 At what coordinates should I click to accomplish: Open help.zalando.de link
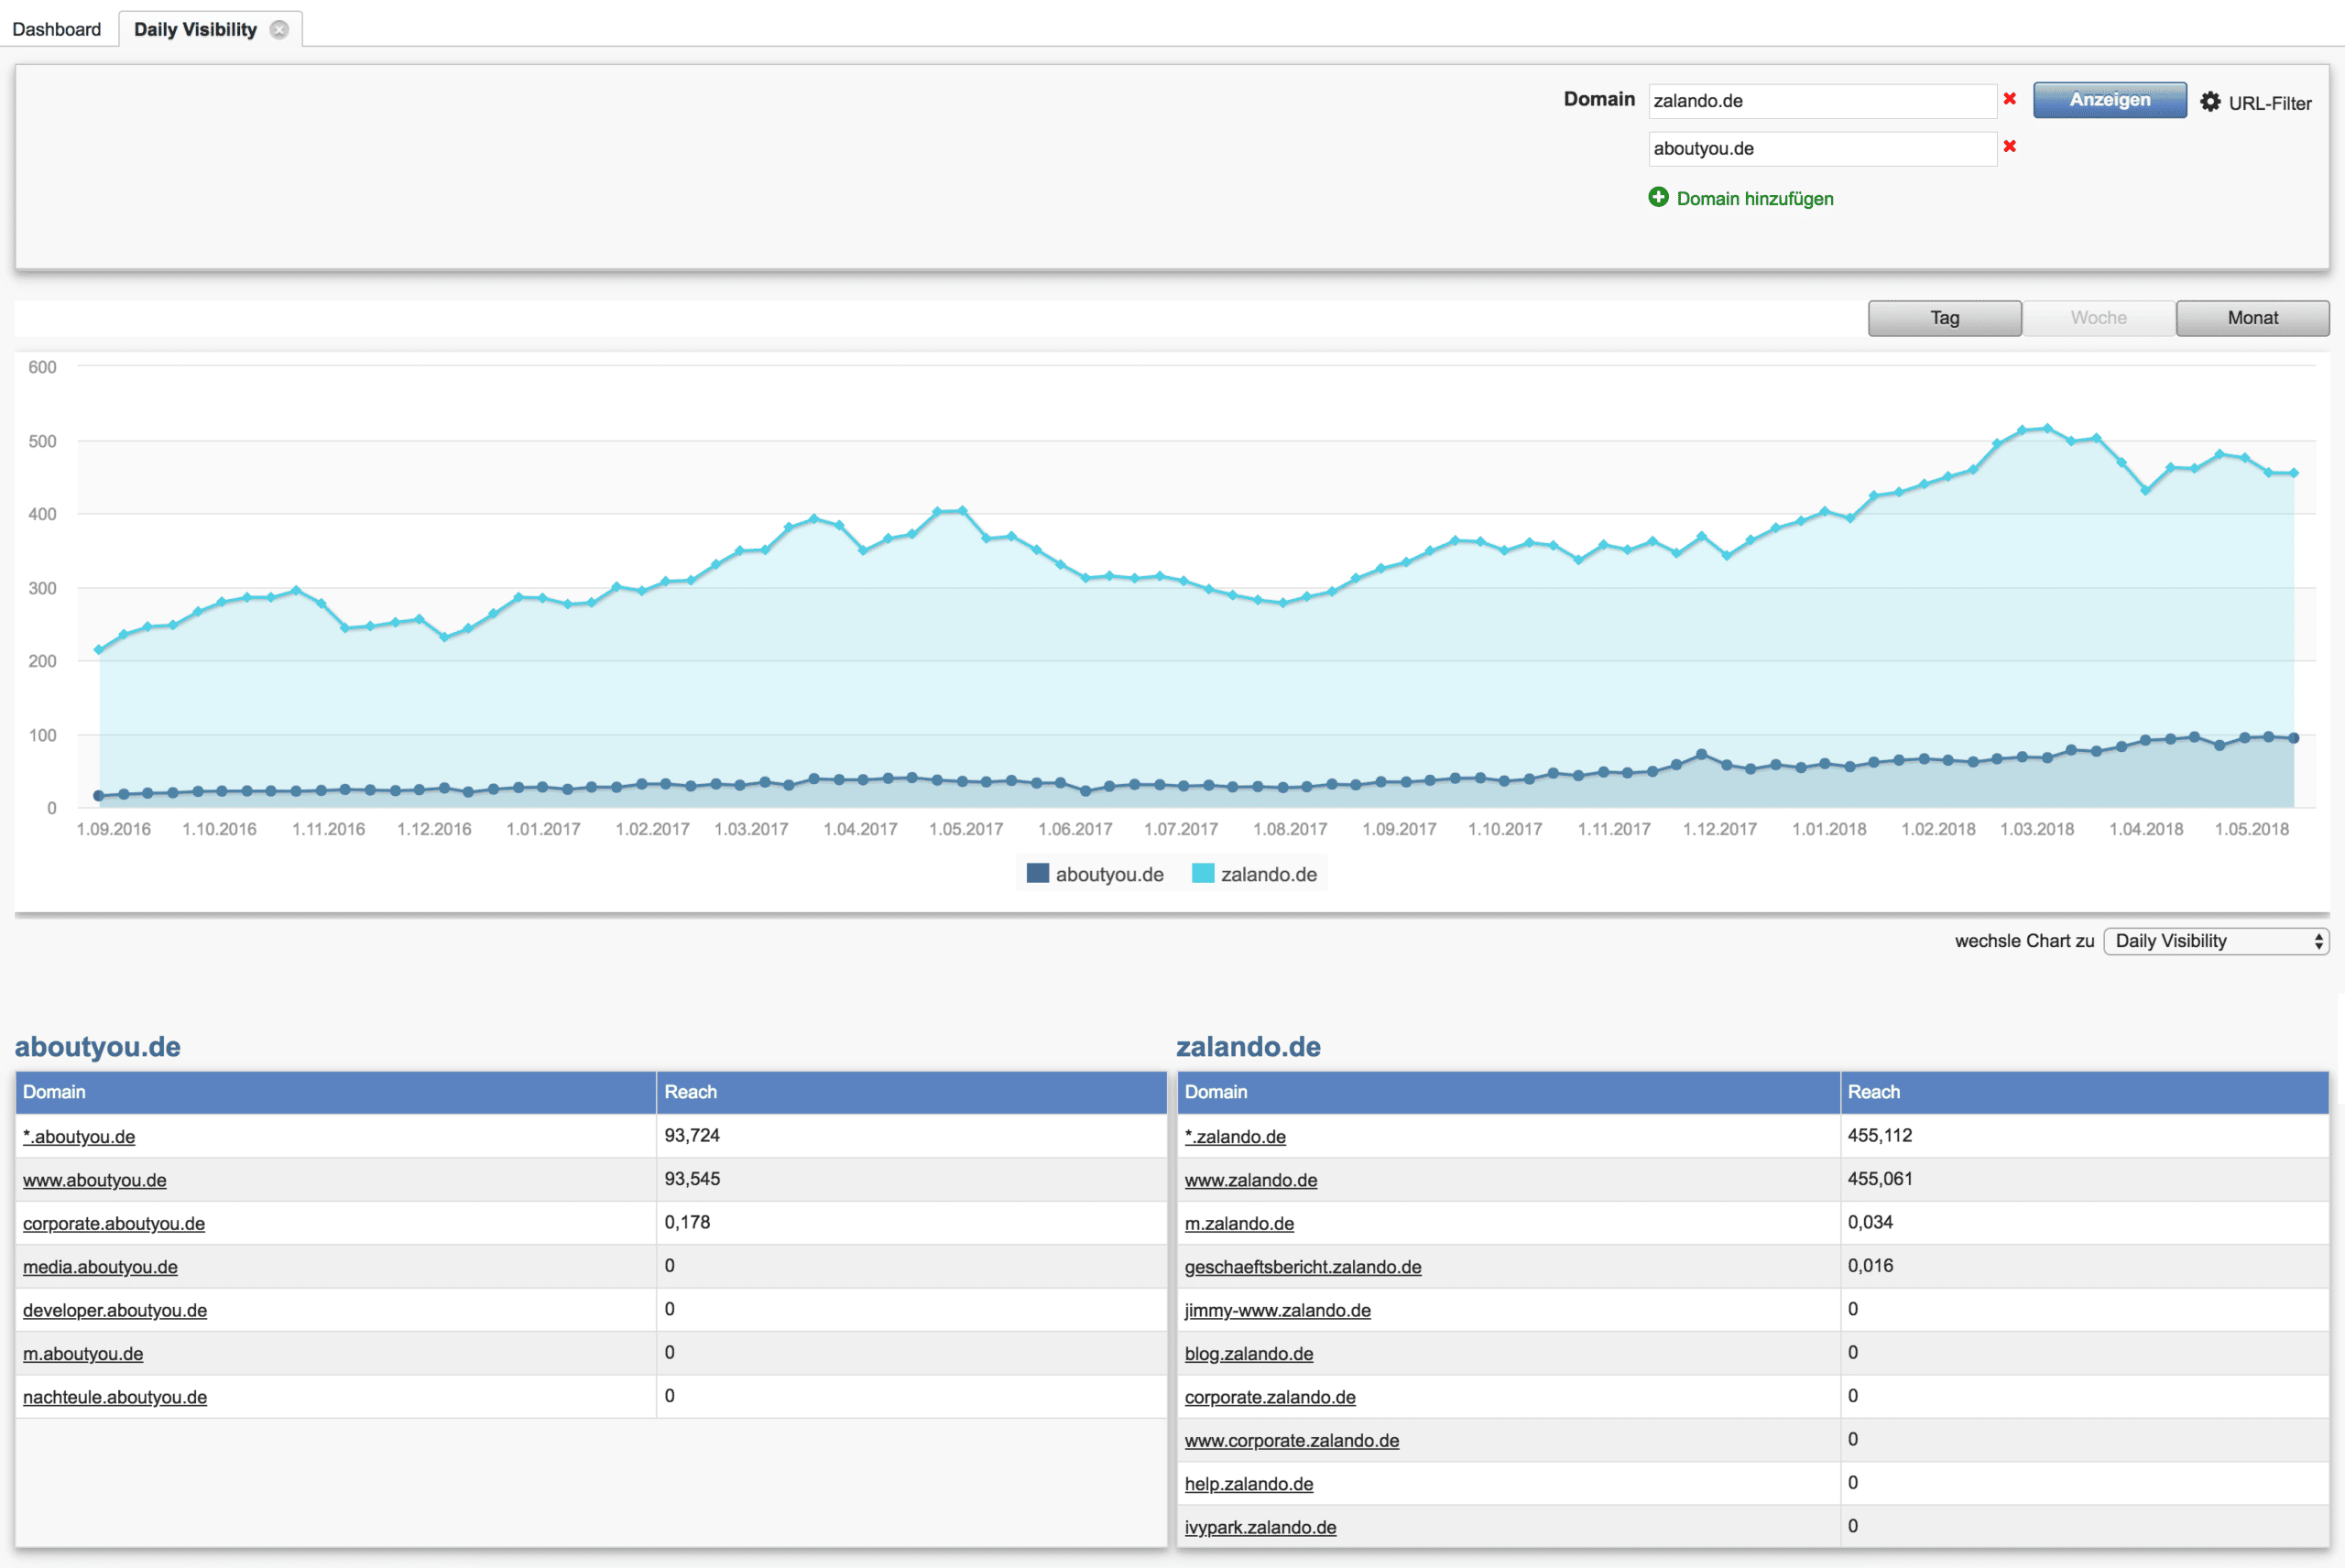1249,1484
